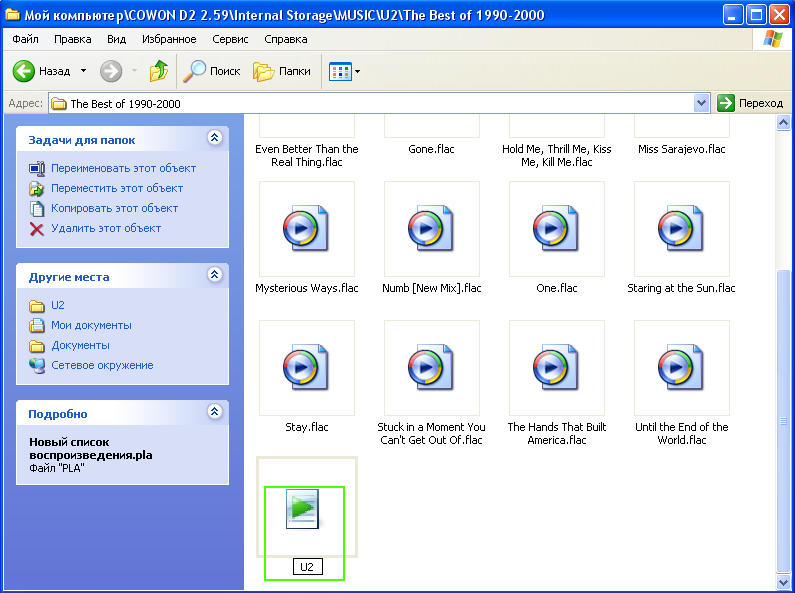Select Numb [New Mix].flac media icon
The width and height of the screenshot is (795, 593).
point(431,229)
